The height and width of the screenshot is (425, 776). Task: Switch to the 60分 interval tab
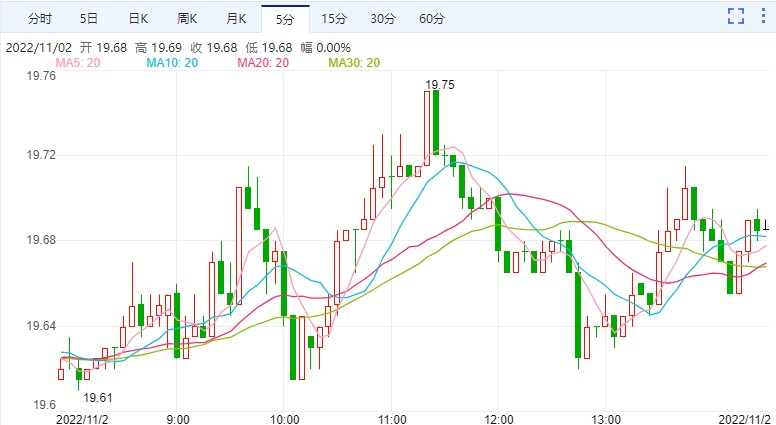coord(432,19)
